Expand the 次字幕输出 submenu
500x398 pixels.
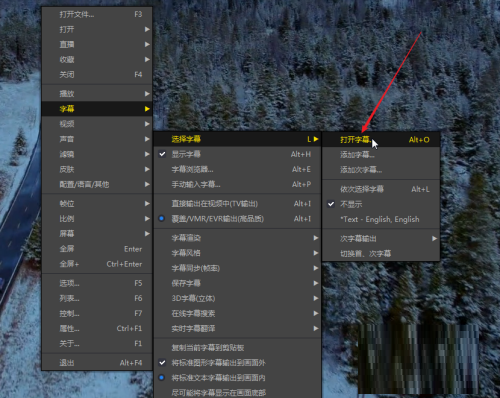click(381, 239)
